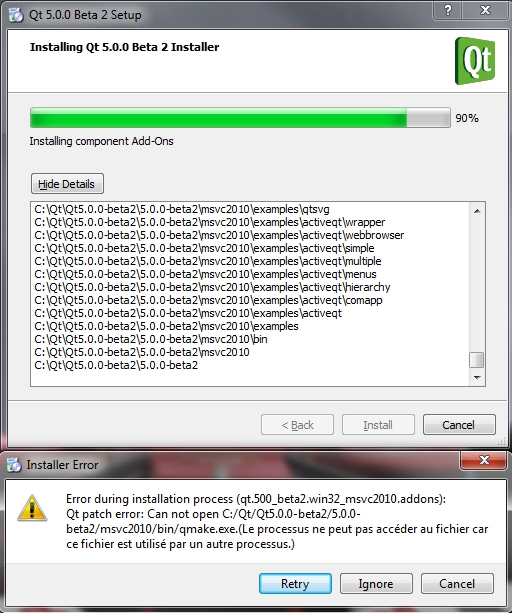Click the Qt logo in the header
This screenshot has height=613, width=512.
coord(475,61)
